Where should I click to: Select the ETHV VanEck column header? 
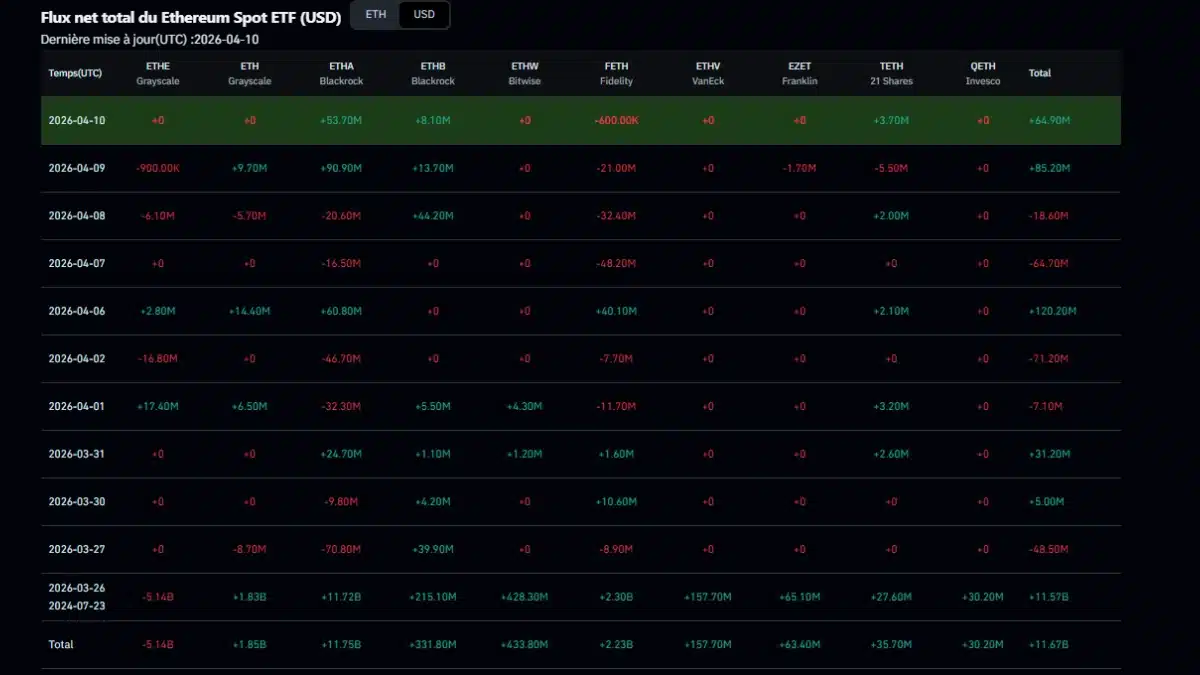[x=707, y=73]
